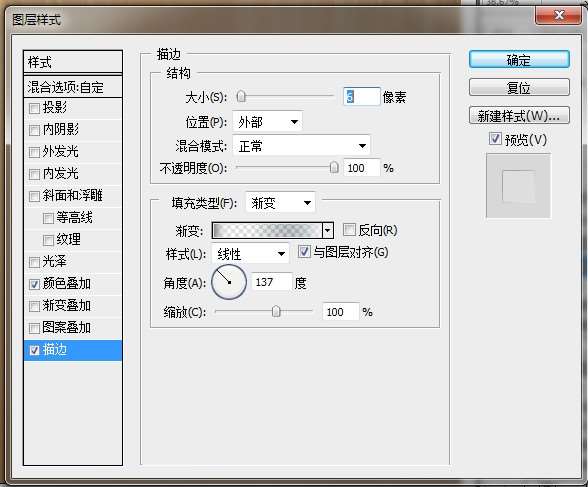
Task: Open the 位置 dropdown showing 外部
Action: 267,122
